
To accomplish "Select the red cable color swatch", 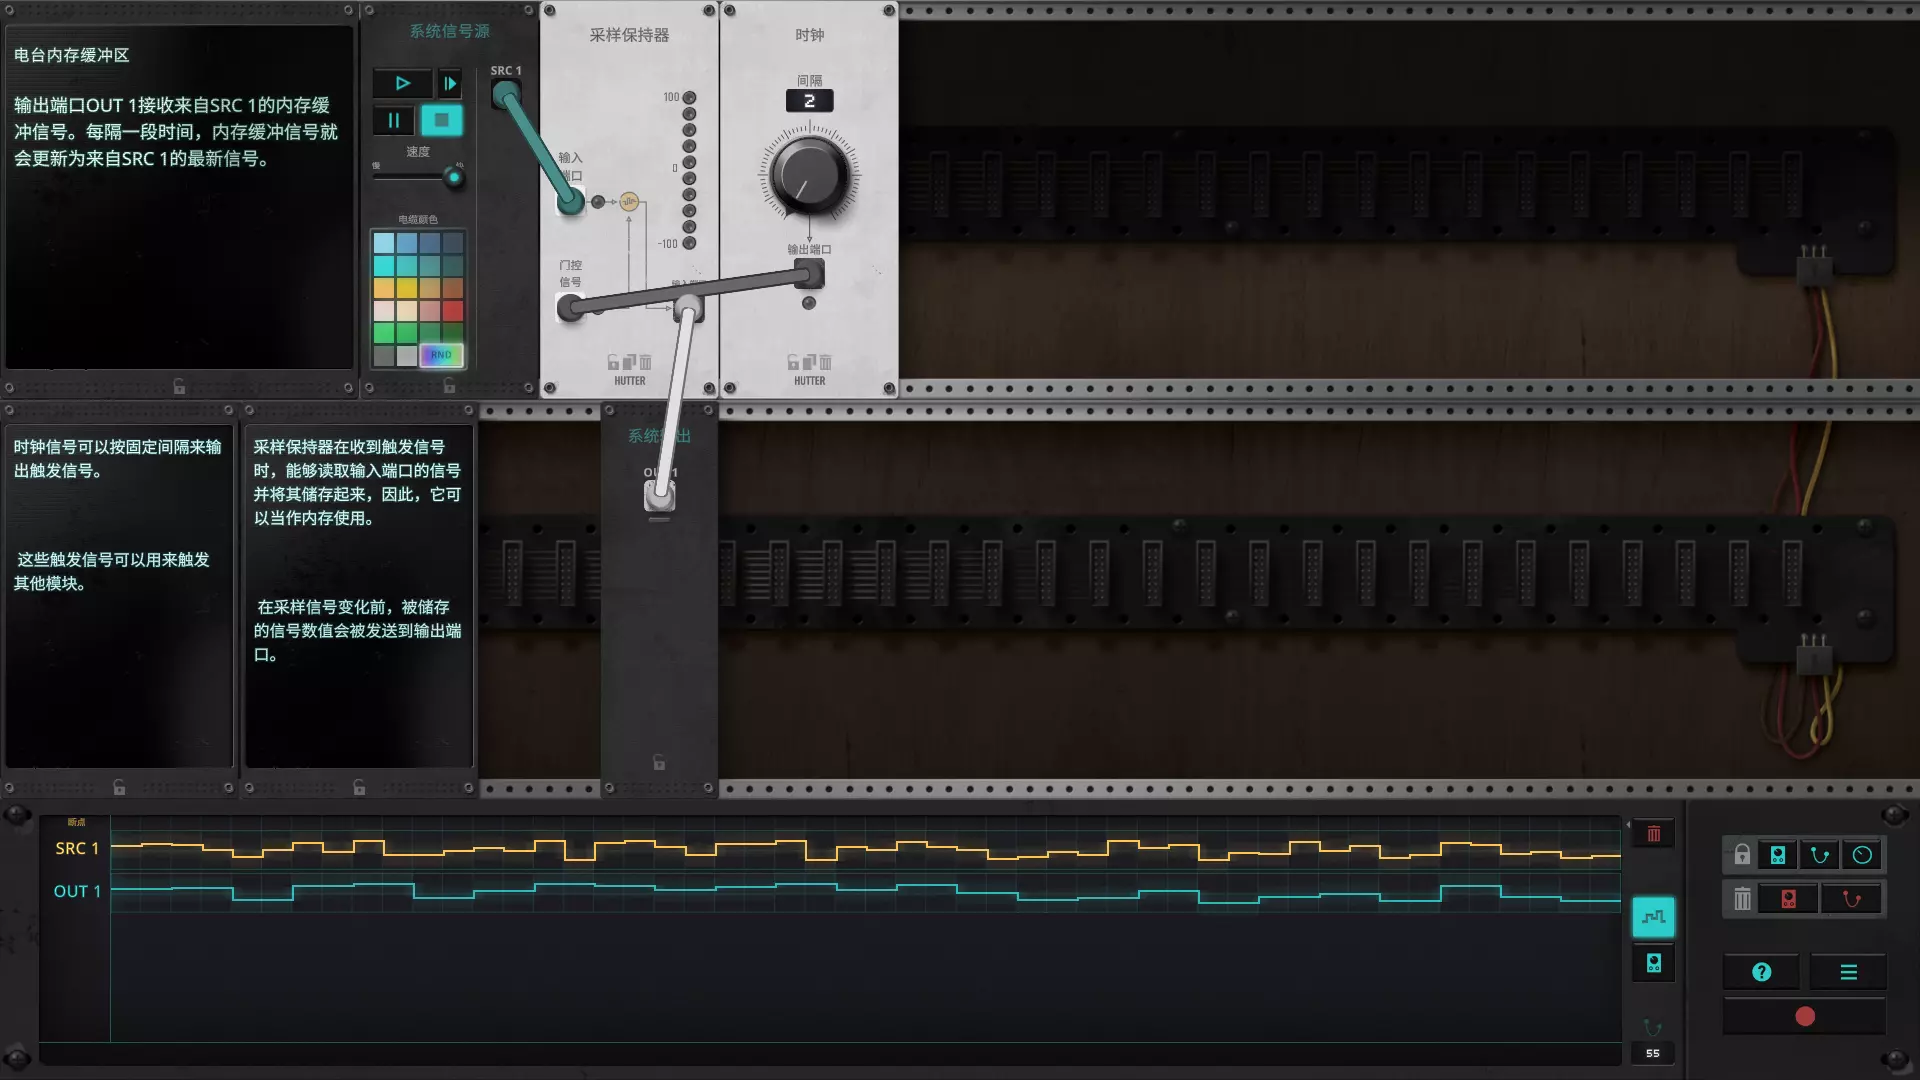I will (x=453, y=311).
